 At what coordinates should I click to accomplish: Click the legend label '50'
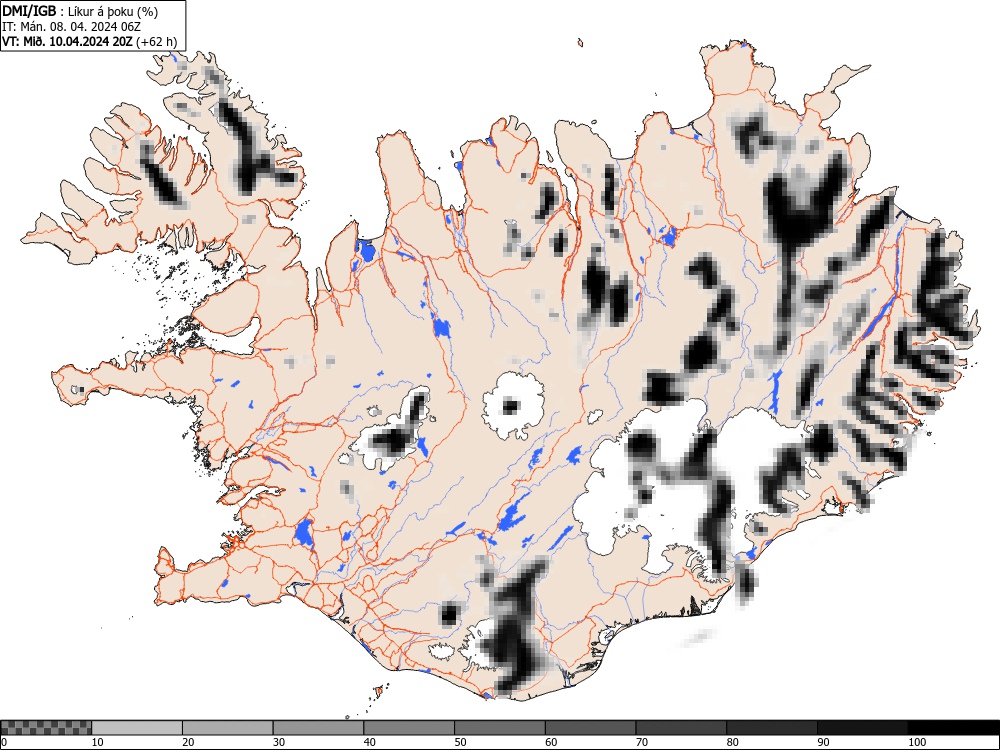460,742
